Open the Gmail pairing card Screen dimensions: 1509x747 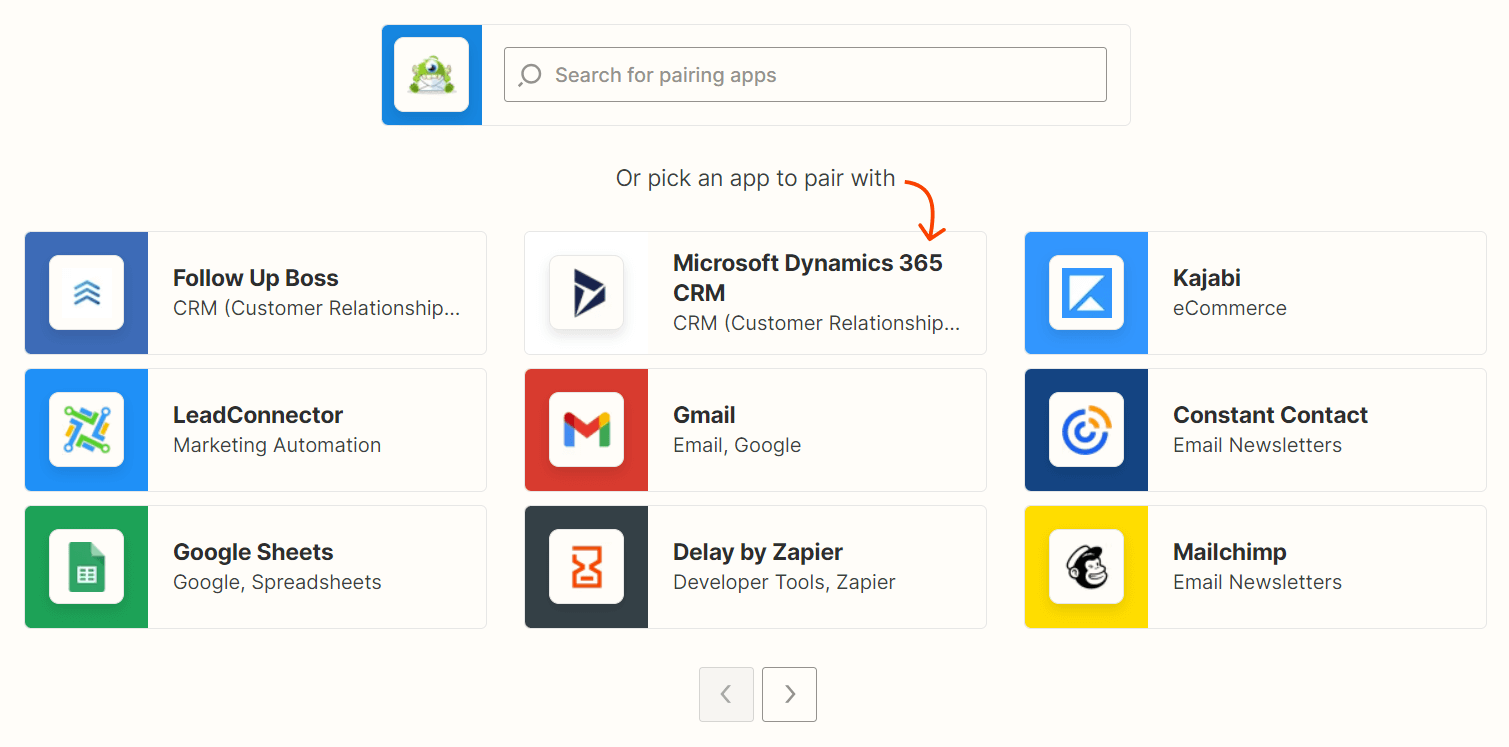(755, 430)
